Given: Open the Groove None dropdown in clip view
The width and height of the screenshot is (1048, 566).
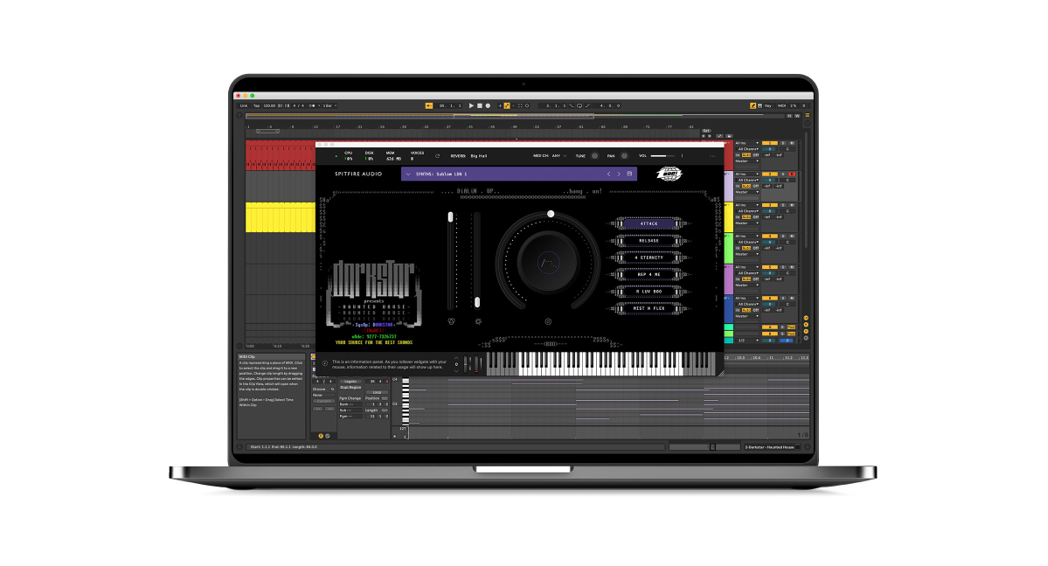Looking at the screenshot, I should pyautogui.click(x=323, y=395).
